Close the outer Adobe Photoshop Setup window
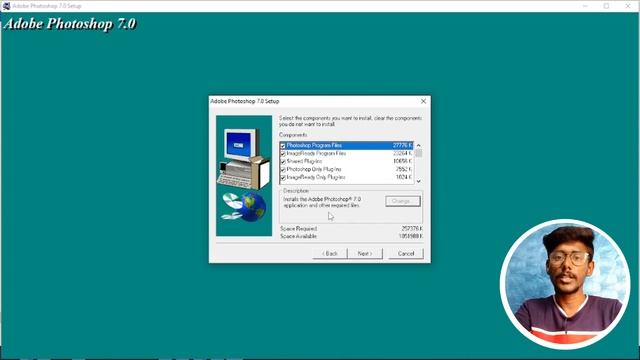The height and width of the screenshot is (360, 640). [628, 6]
